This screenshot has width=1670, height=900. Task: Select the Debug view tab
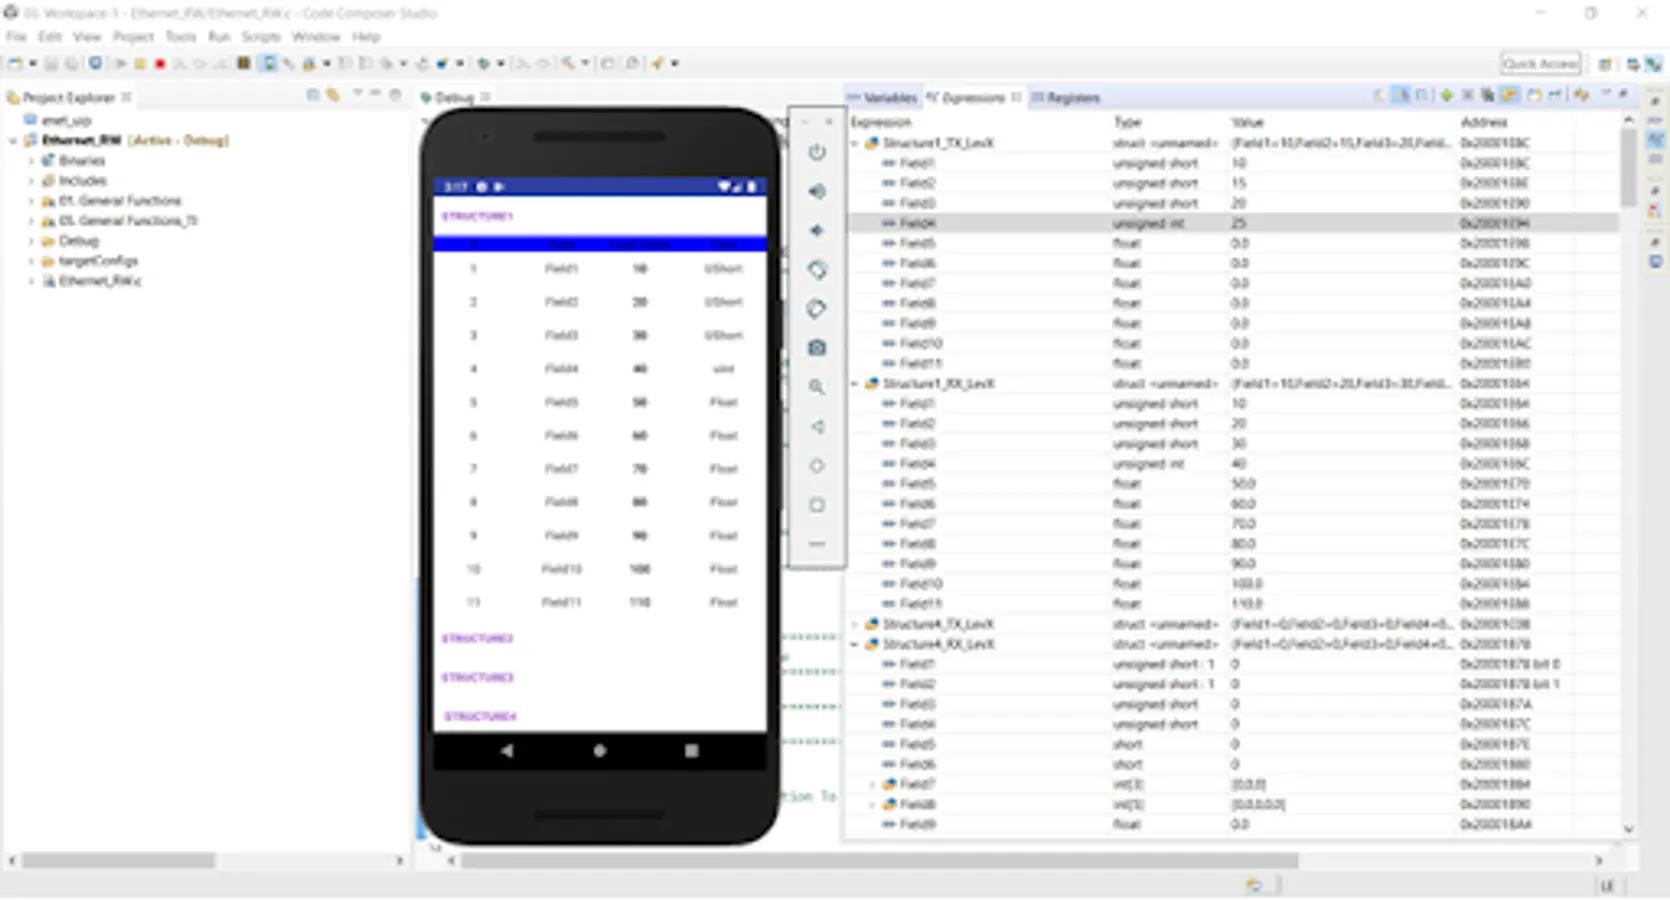pos(455,97)
